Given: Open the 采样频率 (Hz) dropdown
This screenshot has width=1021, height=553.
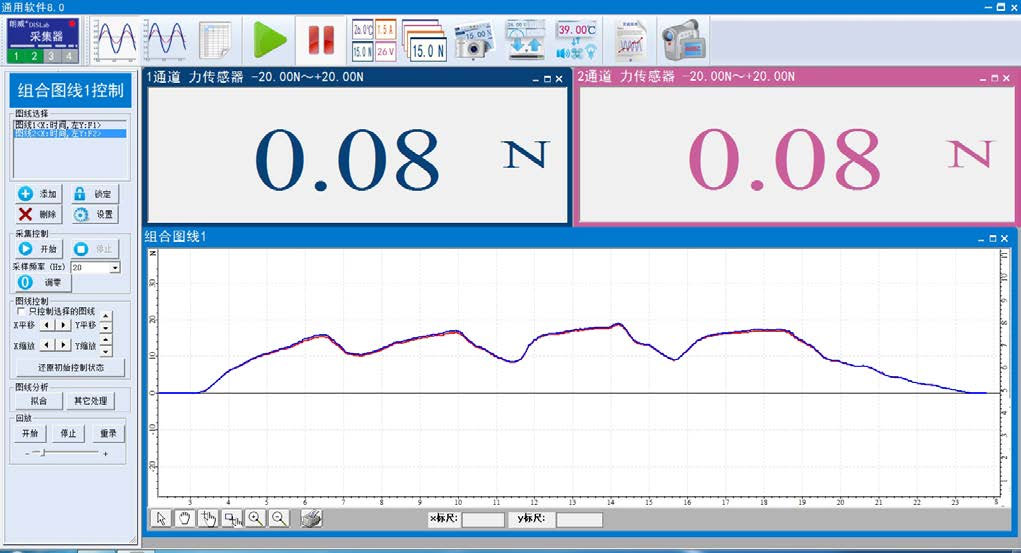Looking at the screenshot, I should click(115, 267).
